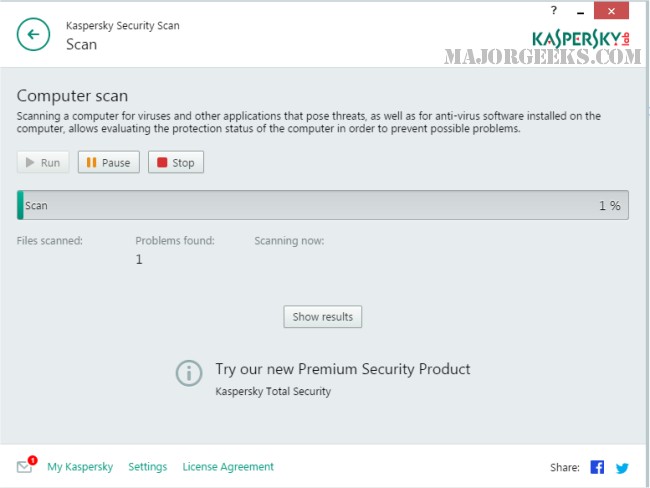This screenshot has width=650, height=488.
Task: Select the Kaspersky Total Security text
Action: (x=273, y=391)
